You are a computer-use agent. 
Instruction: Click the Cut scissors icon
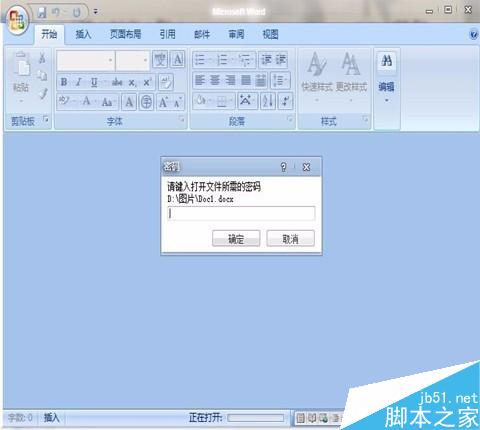tap(42, 58)
